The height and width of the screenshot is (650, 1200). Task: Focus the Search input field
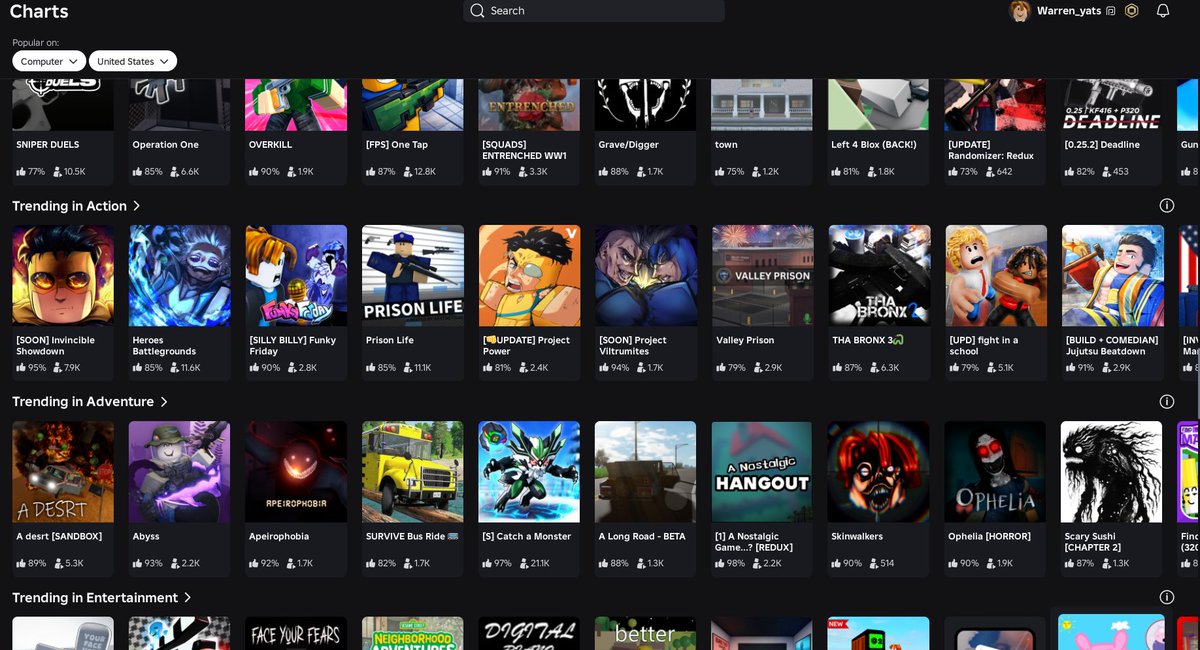[x=594, y=11]
